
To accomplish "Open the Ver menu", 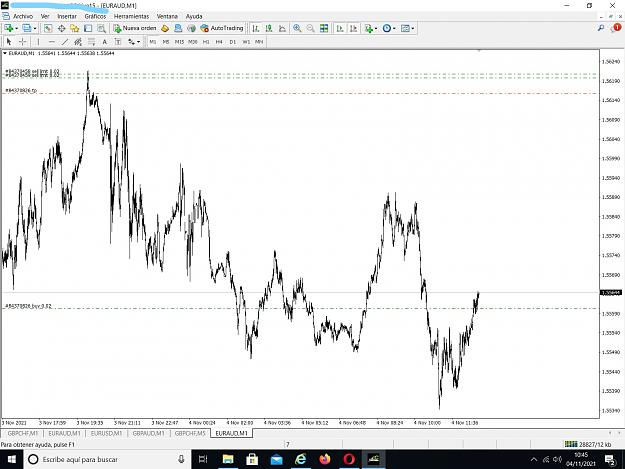I will [45, 16].
